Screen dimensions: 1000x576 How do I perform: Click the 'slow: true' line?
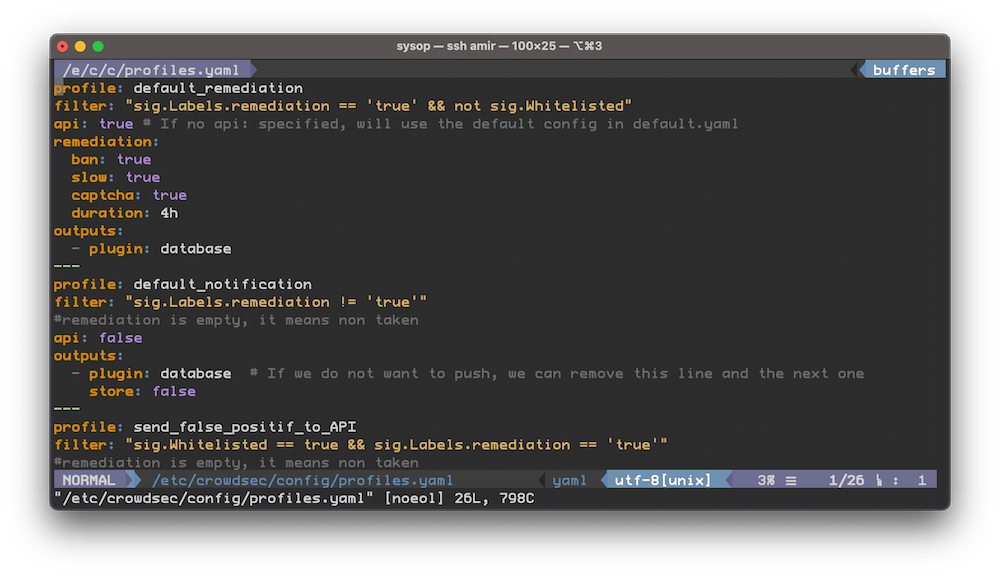pos(115,177)
